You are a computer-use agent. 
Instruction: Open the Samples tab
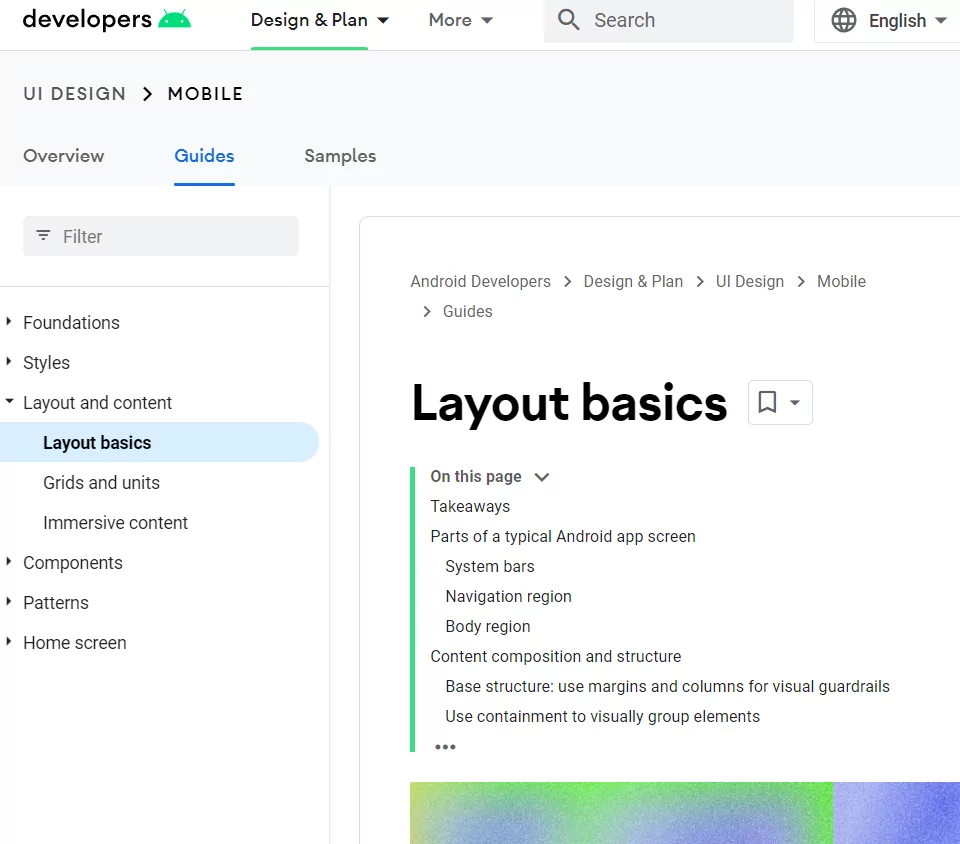340,156
